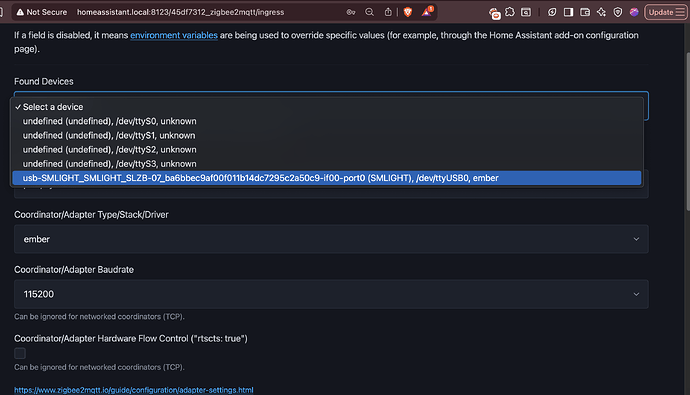The width and height of the screenshot is (690, 395).
Task: Click the homeassistant.local URL in address bar
Action: click(180, 12)
